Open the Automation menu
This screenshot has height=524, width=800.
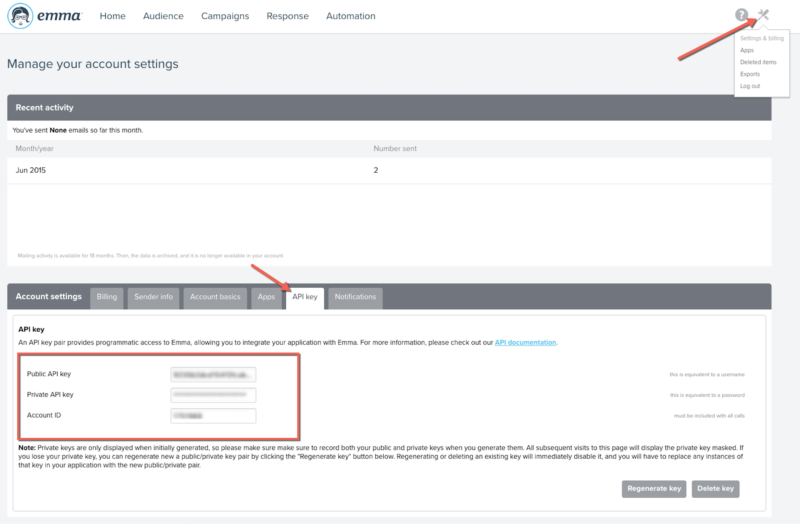click(x=350, y=16)
